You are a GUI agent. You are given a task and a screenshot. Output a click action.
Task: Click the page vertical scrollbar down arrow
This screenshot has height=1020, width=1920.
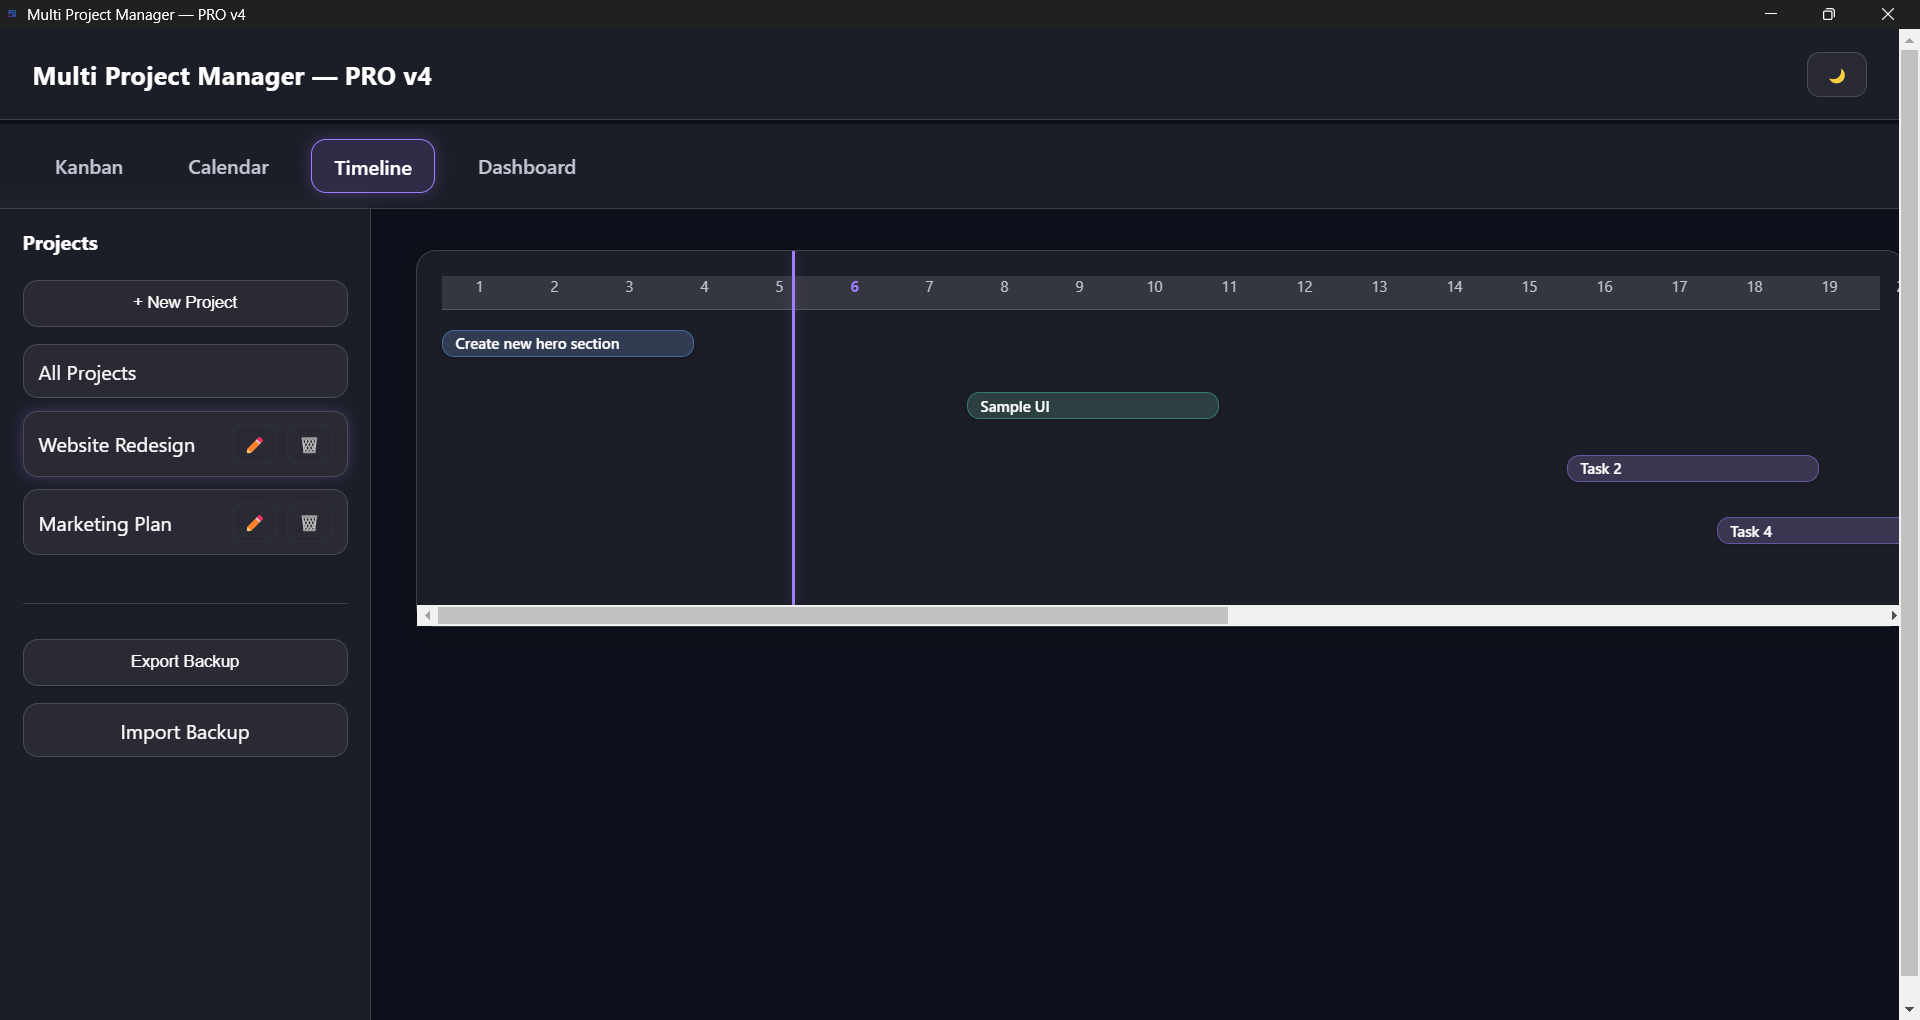(1909, 1010)
